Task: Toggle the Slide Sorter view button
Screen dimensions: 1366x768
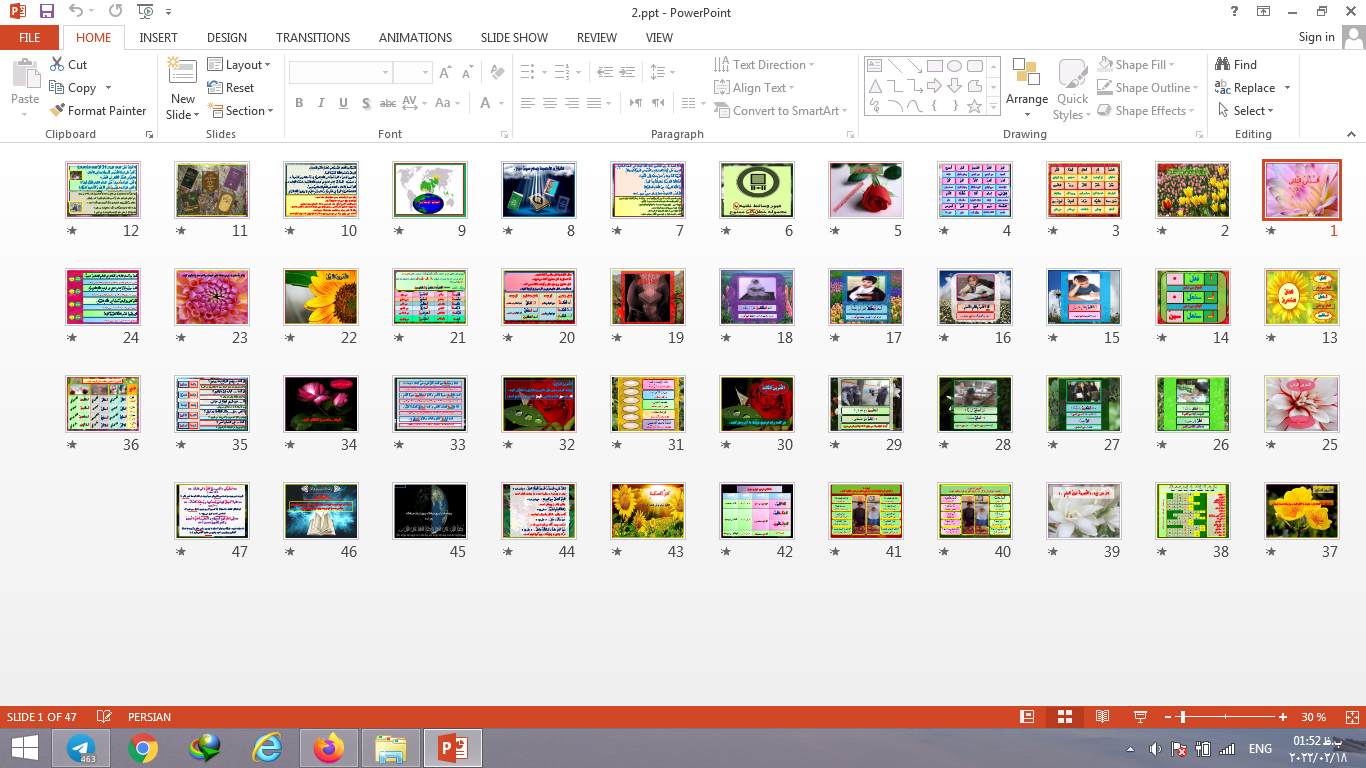Action: click(1065, 717)
